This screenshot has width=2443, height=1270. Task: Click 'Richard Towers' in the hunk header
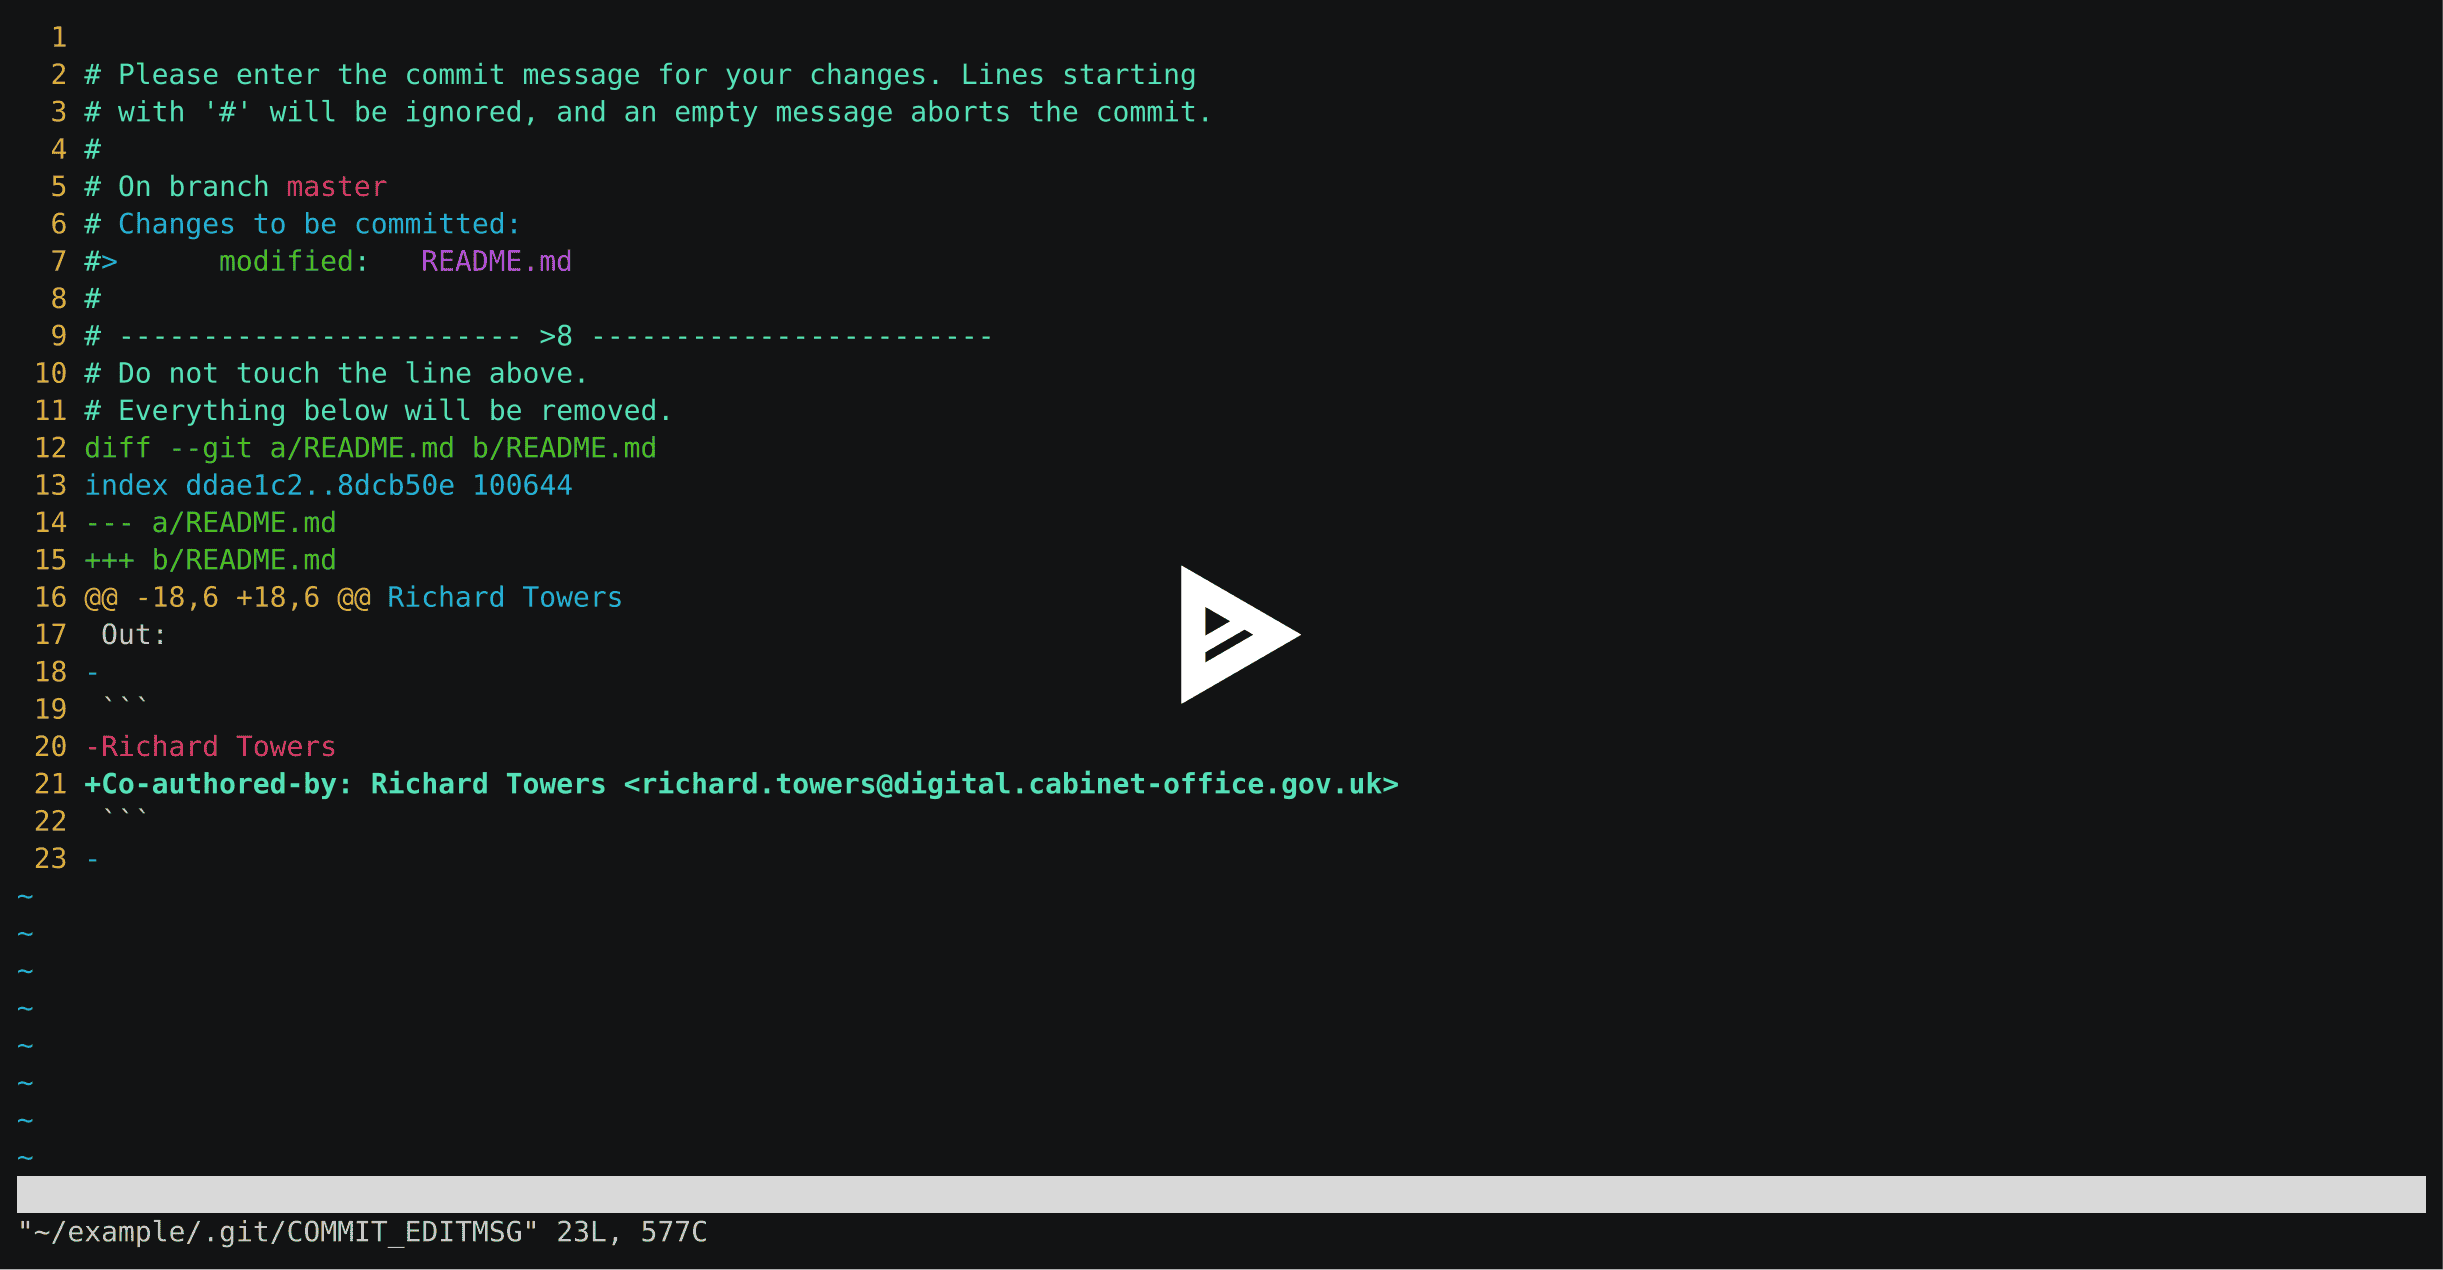coord(505,597)
